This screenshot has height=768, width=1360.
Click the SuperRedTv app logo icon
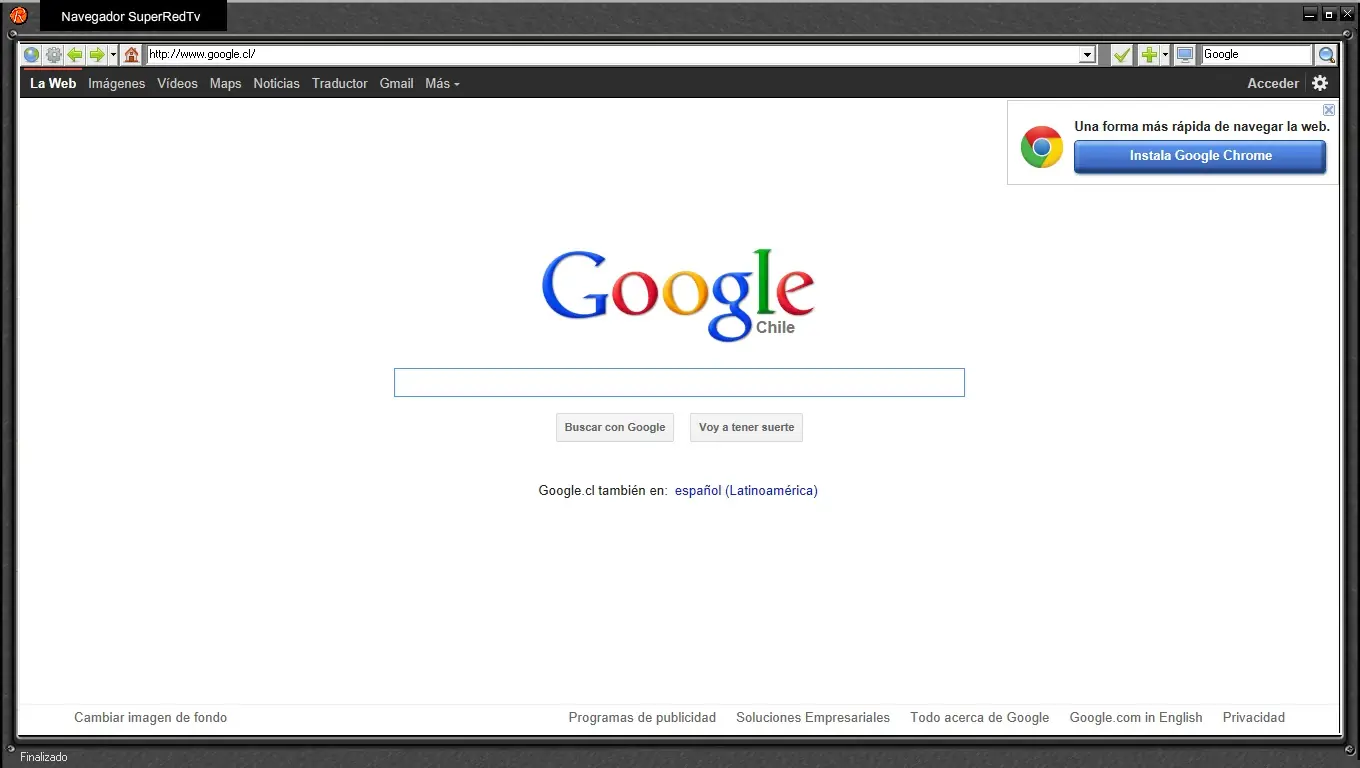coord(18,15)
